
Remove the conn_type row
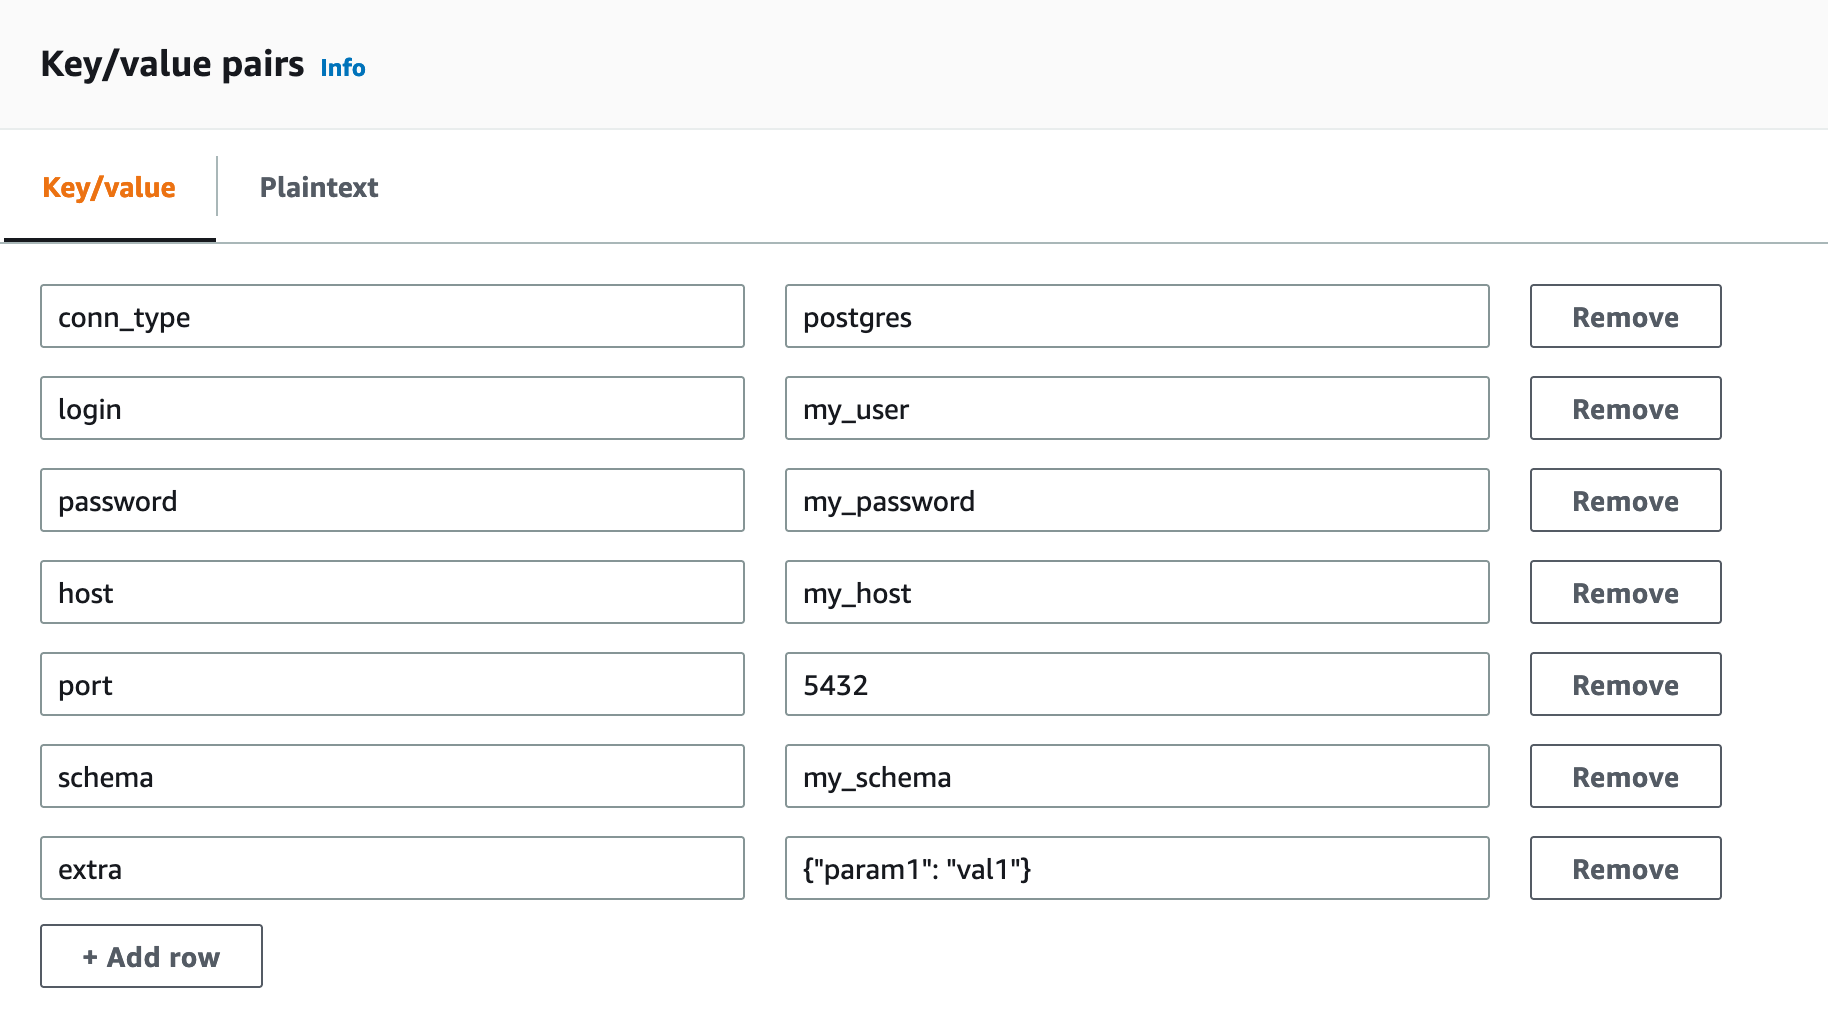pos(1624,316)
